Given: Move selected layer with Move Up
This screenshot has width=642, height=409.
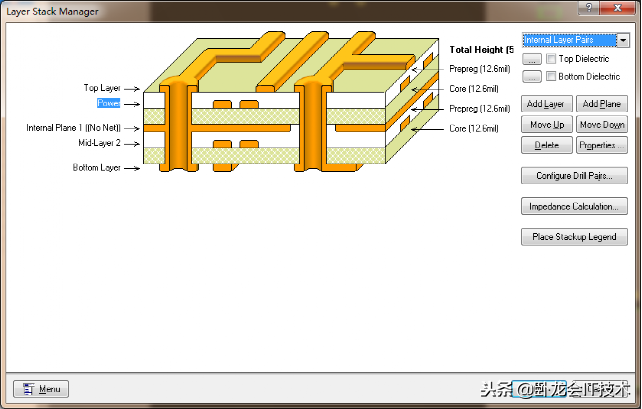Looking at the screenshot, I should pos(547,124).
